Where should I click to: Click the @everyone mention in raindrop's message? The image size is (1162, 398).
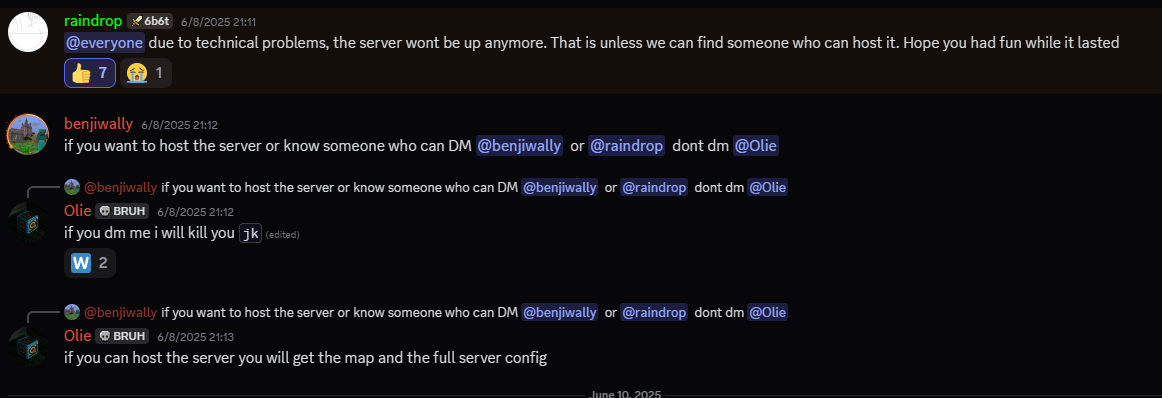click(x=104, y=43)
